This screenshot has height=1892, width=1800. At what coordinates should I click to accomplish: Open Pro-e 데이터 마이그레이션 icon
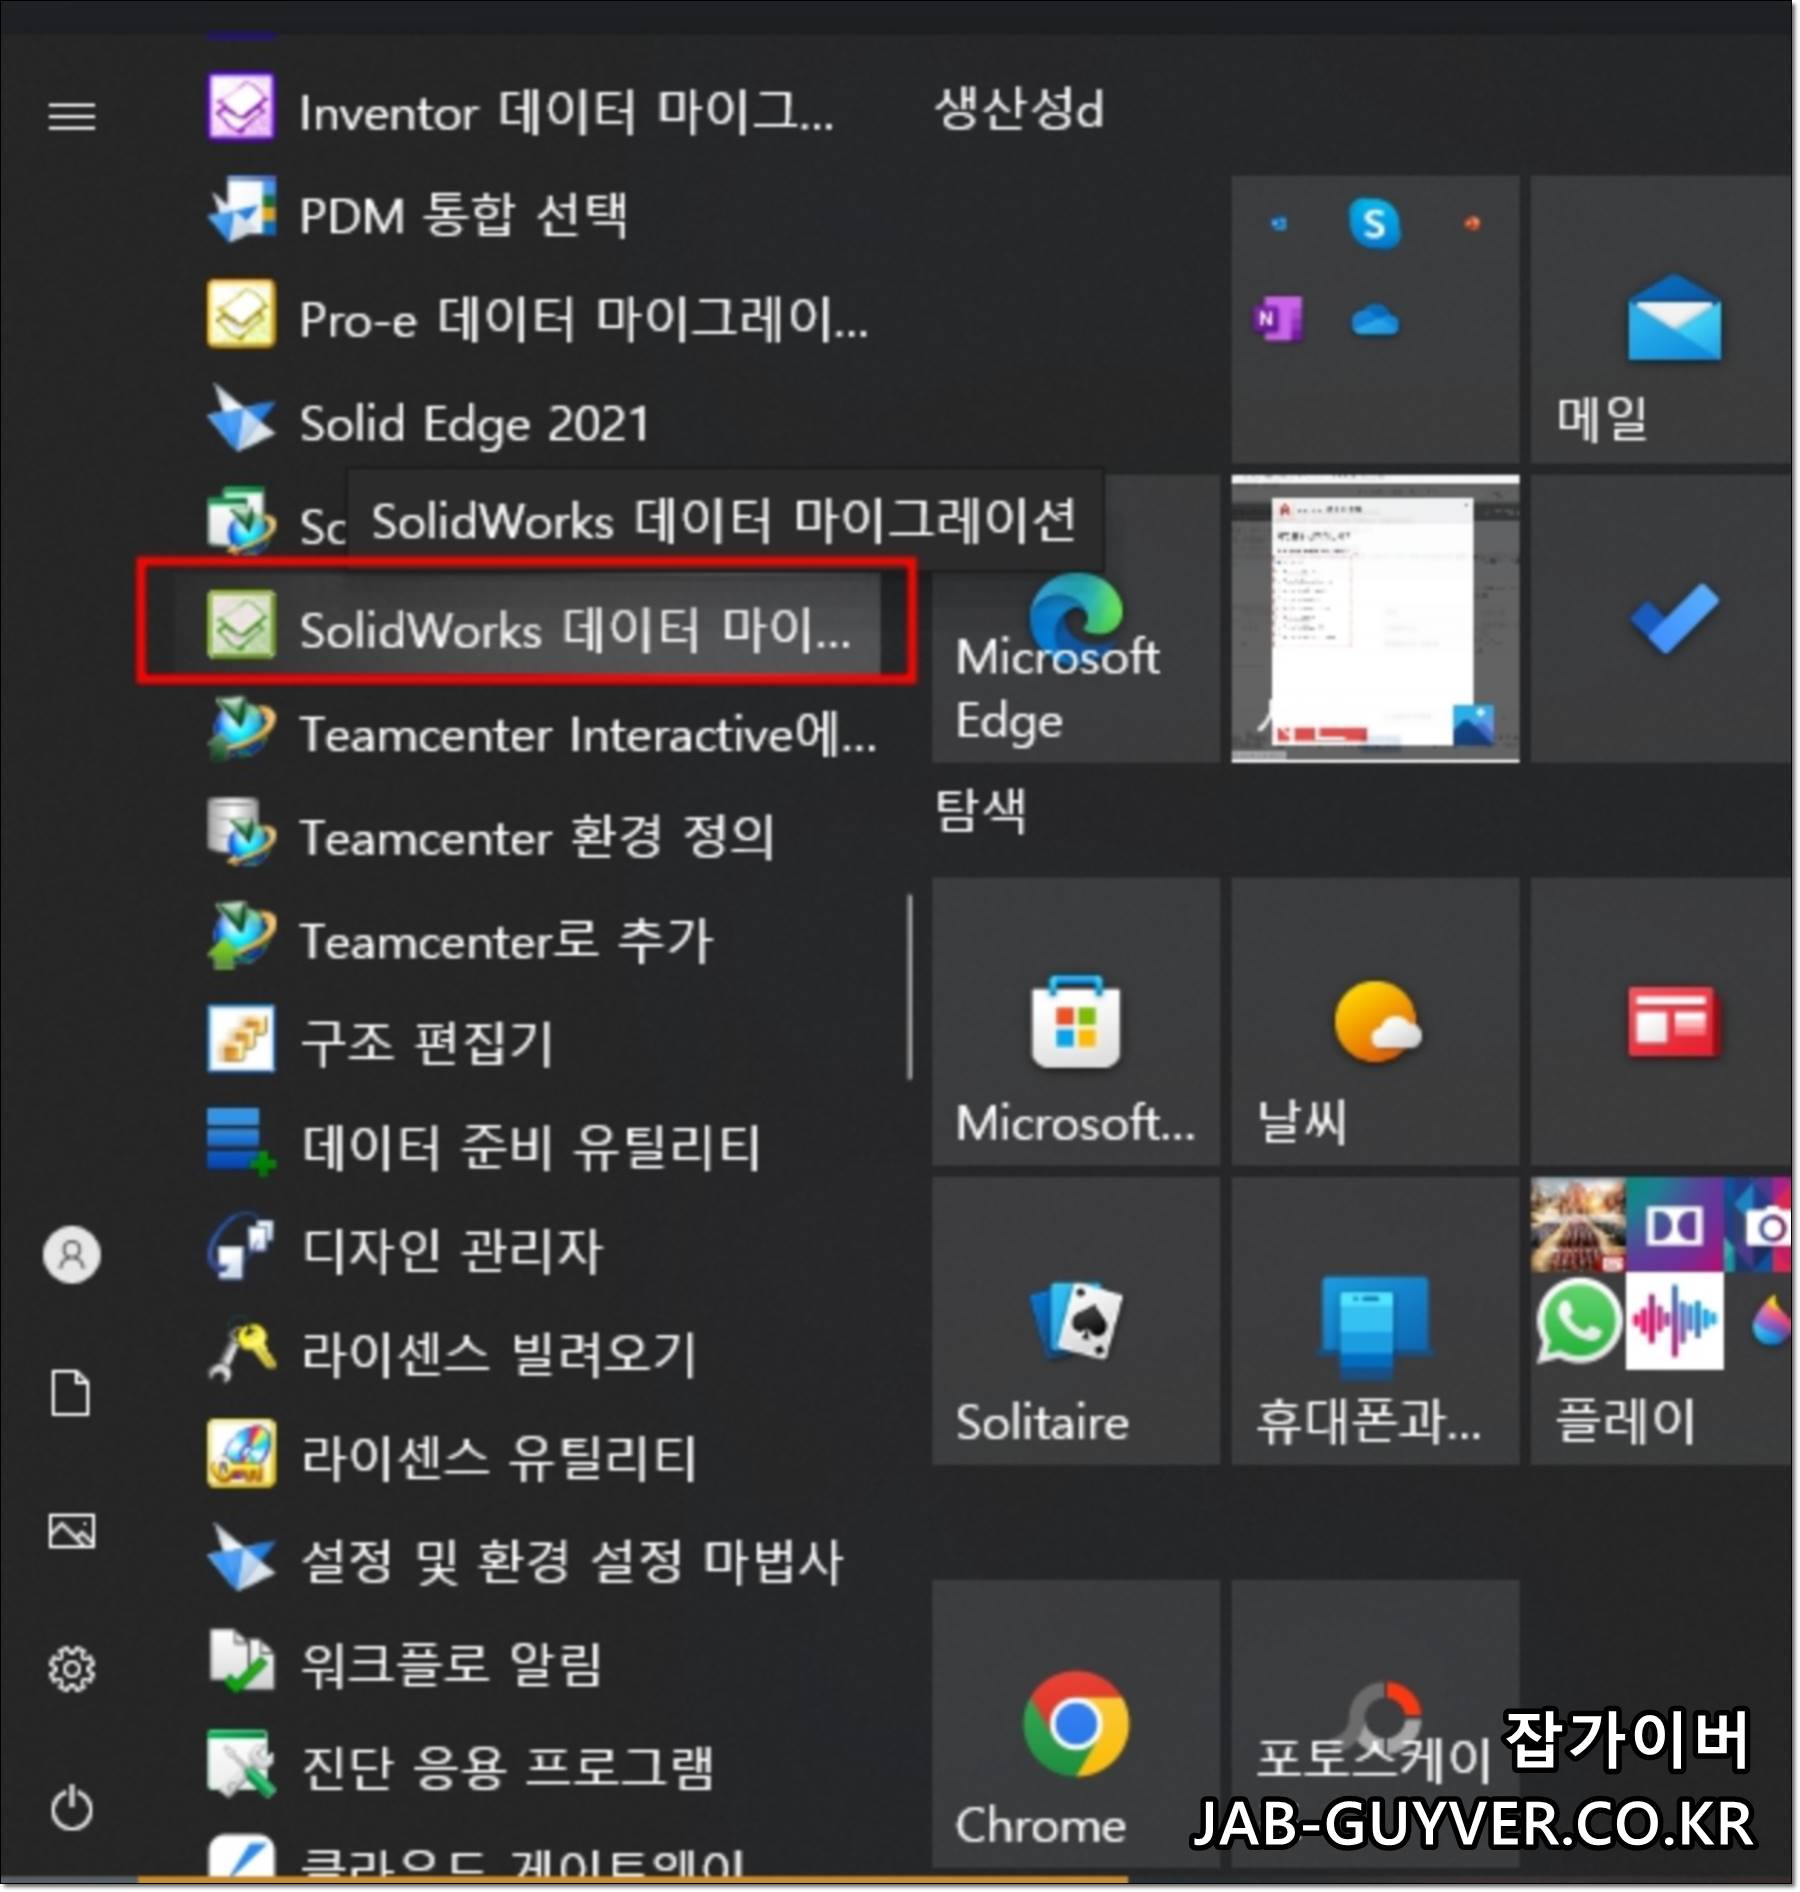click(240, 315)
